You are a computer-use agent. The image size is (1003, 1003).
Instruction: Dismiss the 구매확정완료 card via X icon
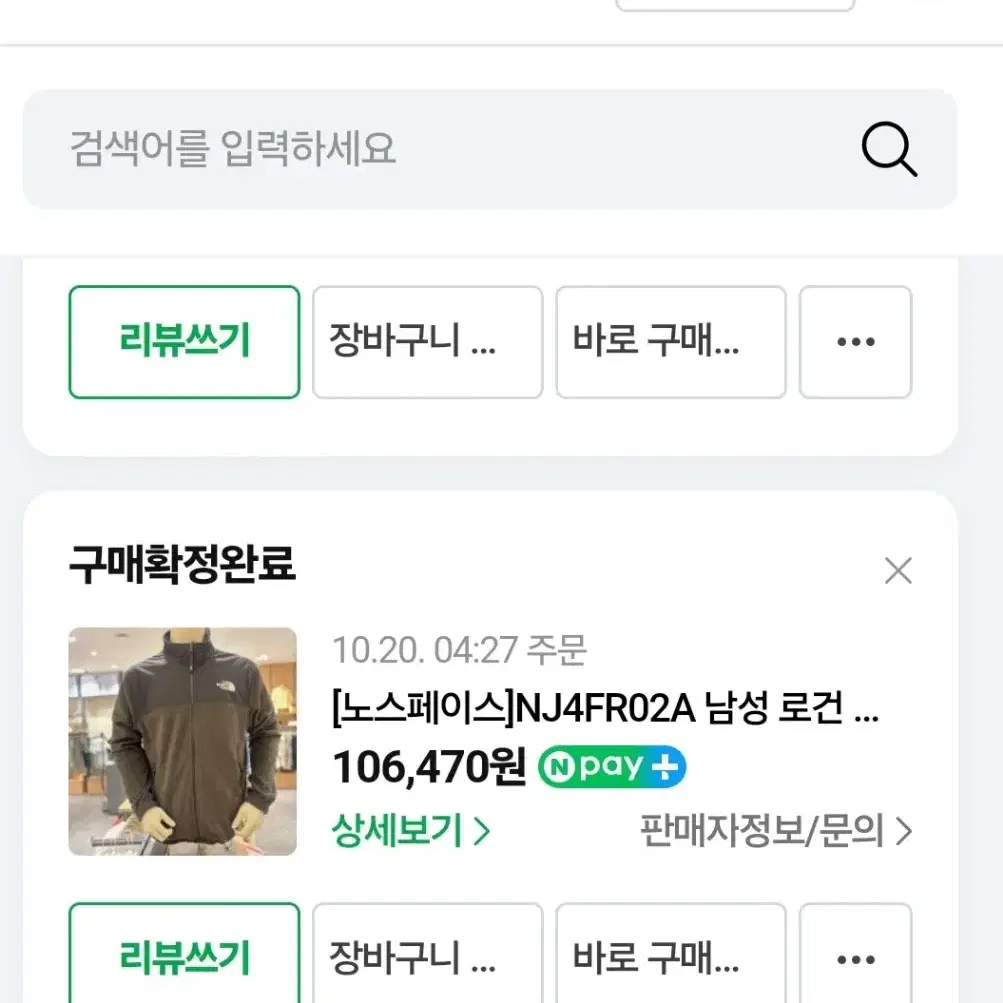coord(897,570)
